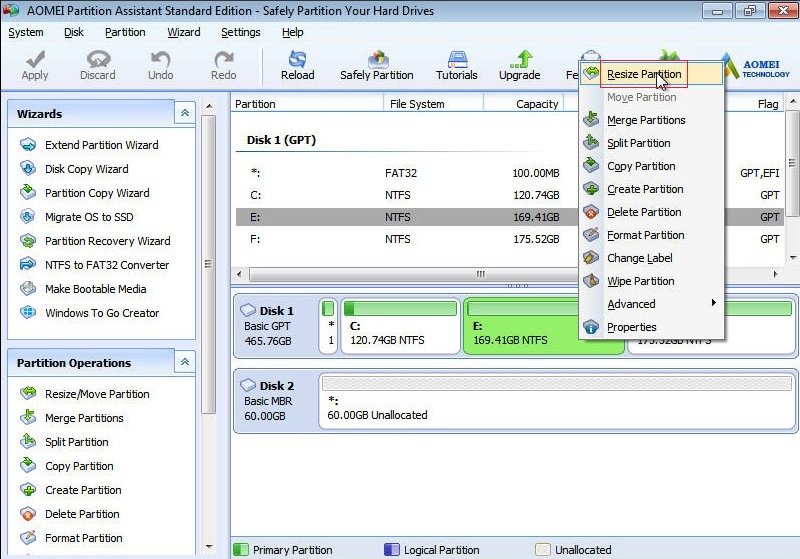Image resolution: width=800 pixels, height=559 pixels.
Task: Click the Upgrade toolbar icon
Action: (519, 65)
